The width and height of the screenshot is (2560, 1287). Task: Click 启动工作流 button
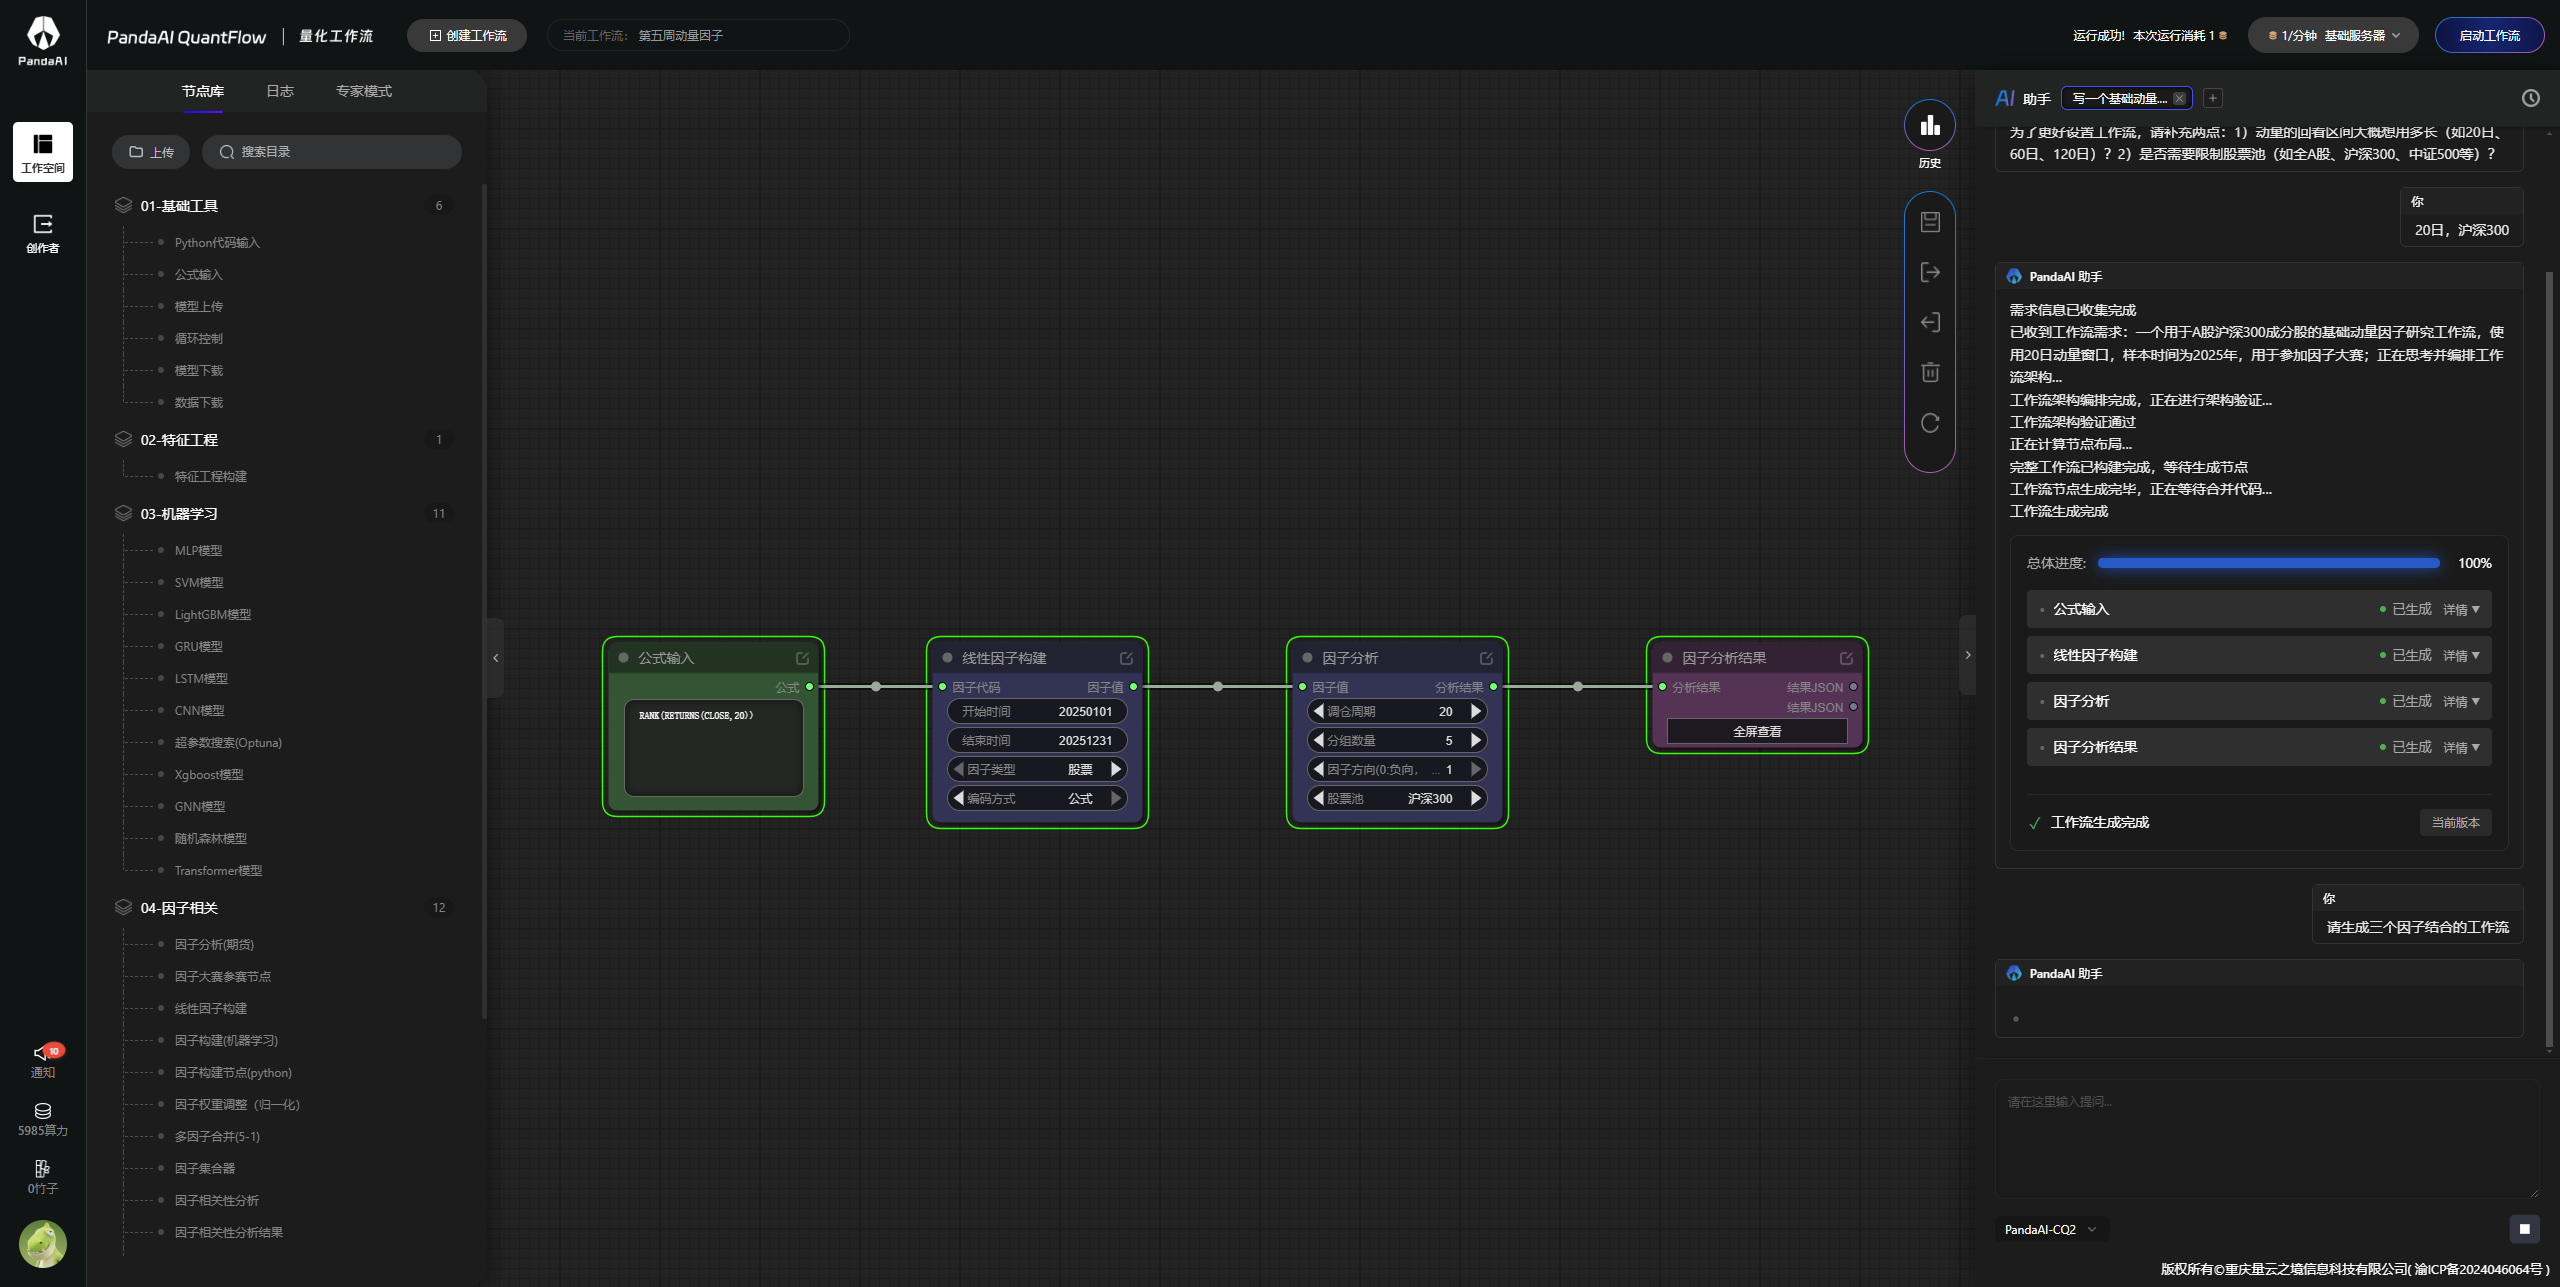point(2489,35)
